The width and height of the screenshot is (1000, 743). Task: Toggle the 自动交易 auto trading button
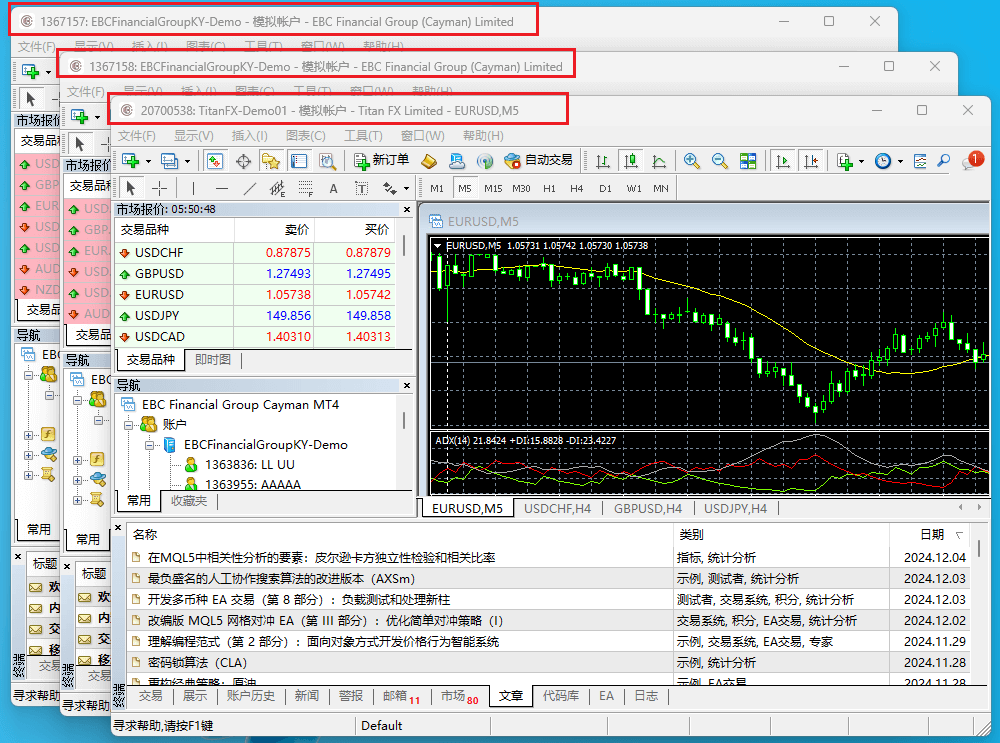tap(538, 161)
